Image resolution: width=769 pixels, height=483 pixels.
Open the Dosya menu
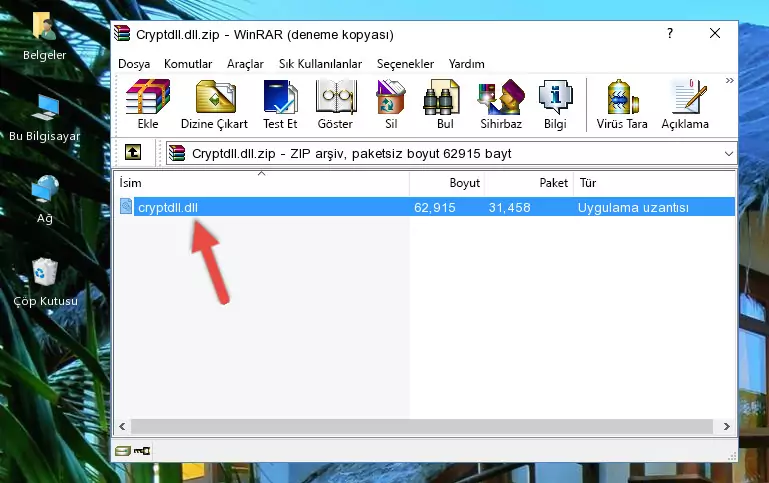point(134,64)
